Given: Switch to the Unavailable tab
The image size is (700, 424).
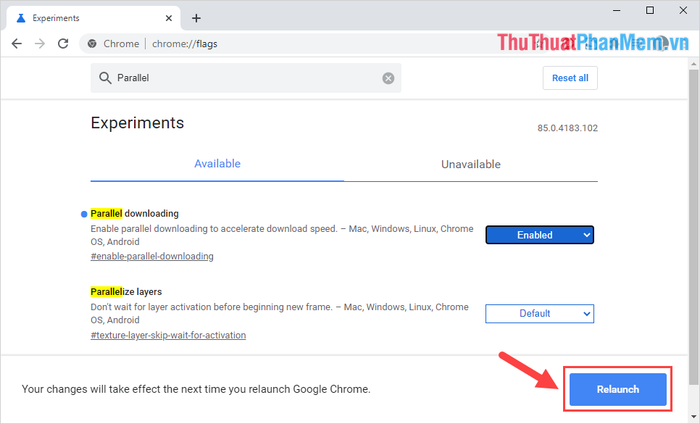Looking at the screenshot, I should tap(471, 164).
